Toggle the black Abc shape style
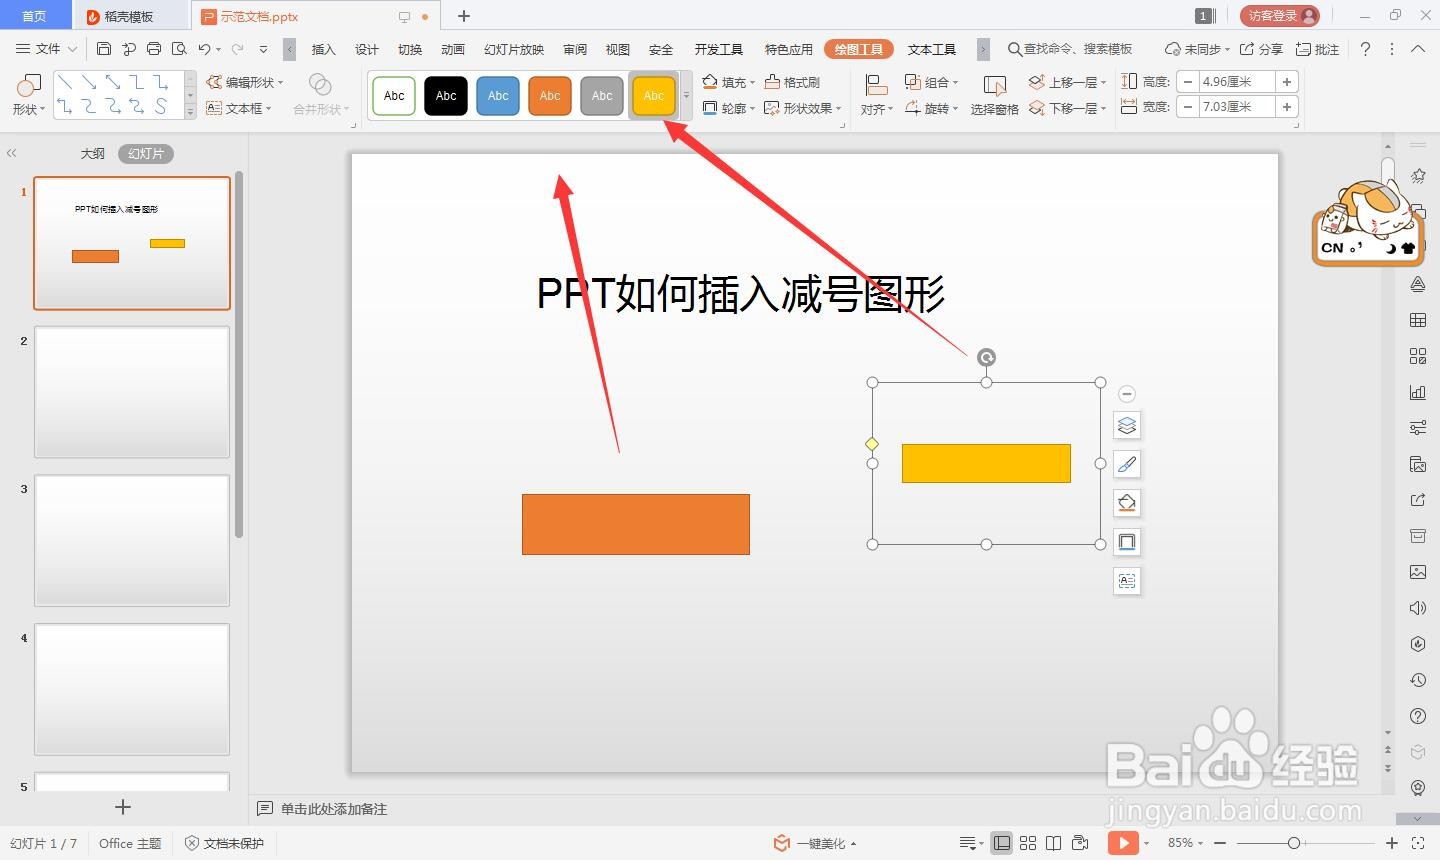1440x860 pixels. point(445,95)
